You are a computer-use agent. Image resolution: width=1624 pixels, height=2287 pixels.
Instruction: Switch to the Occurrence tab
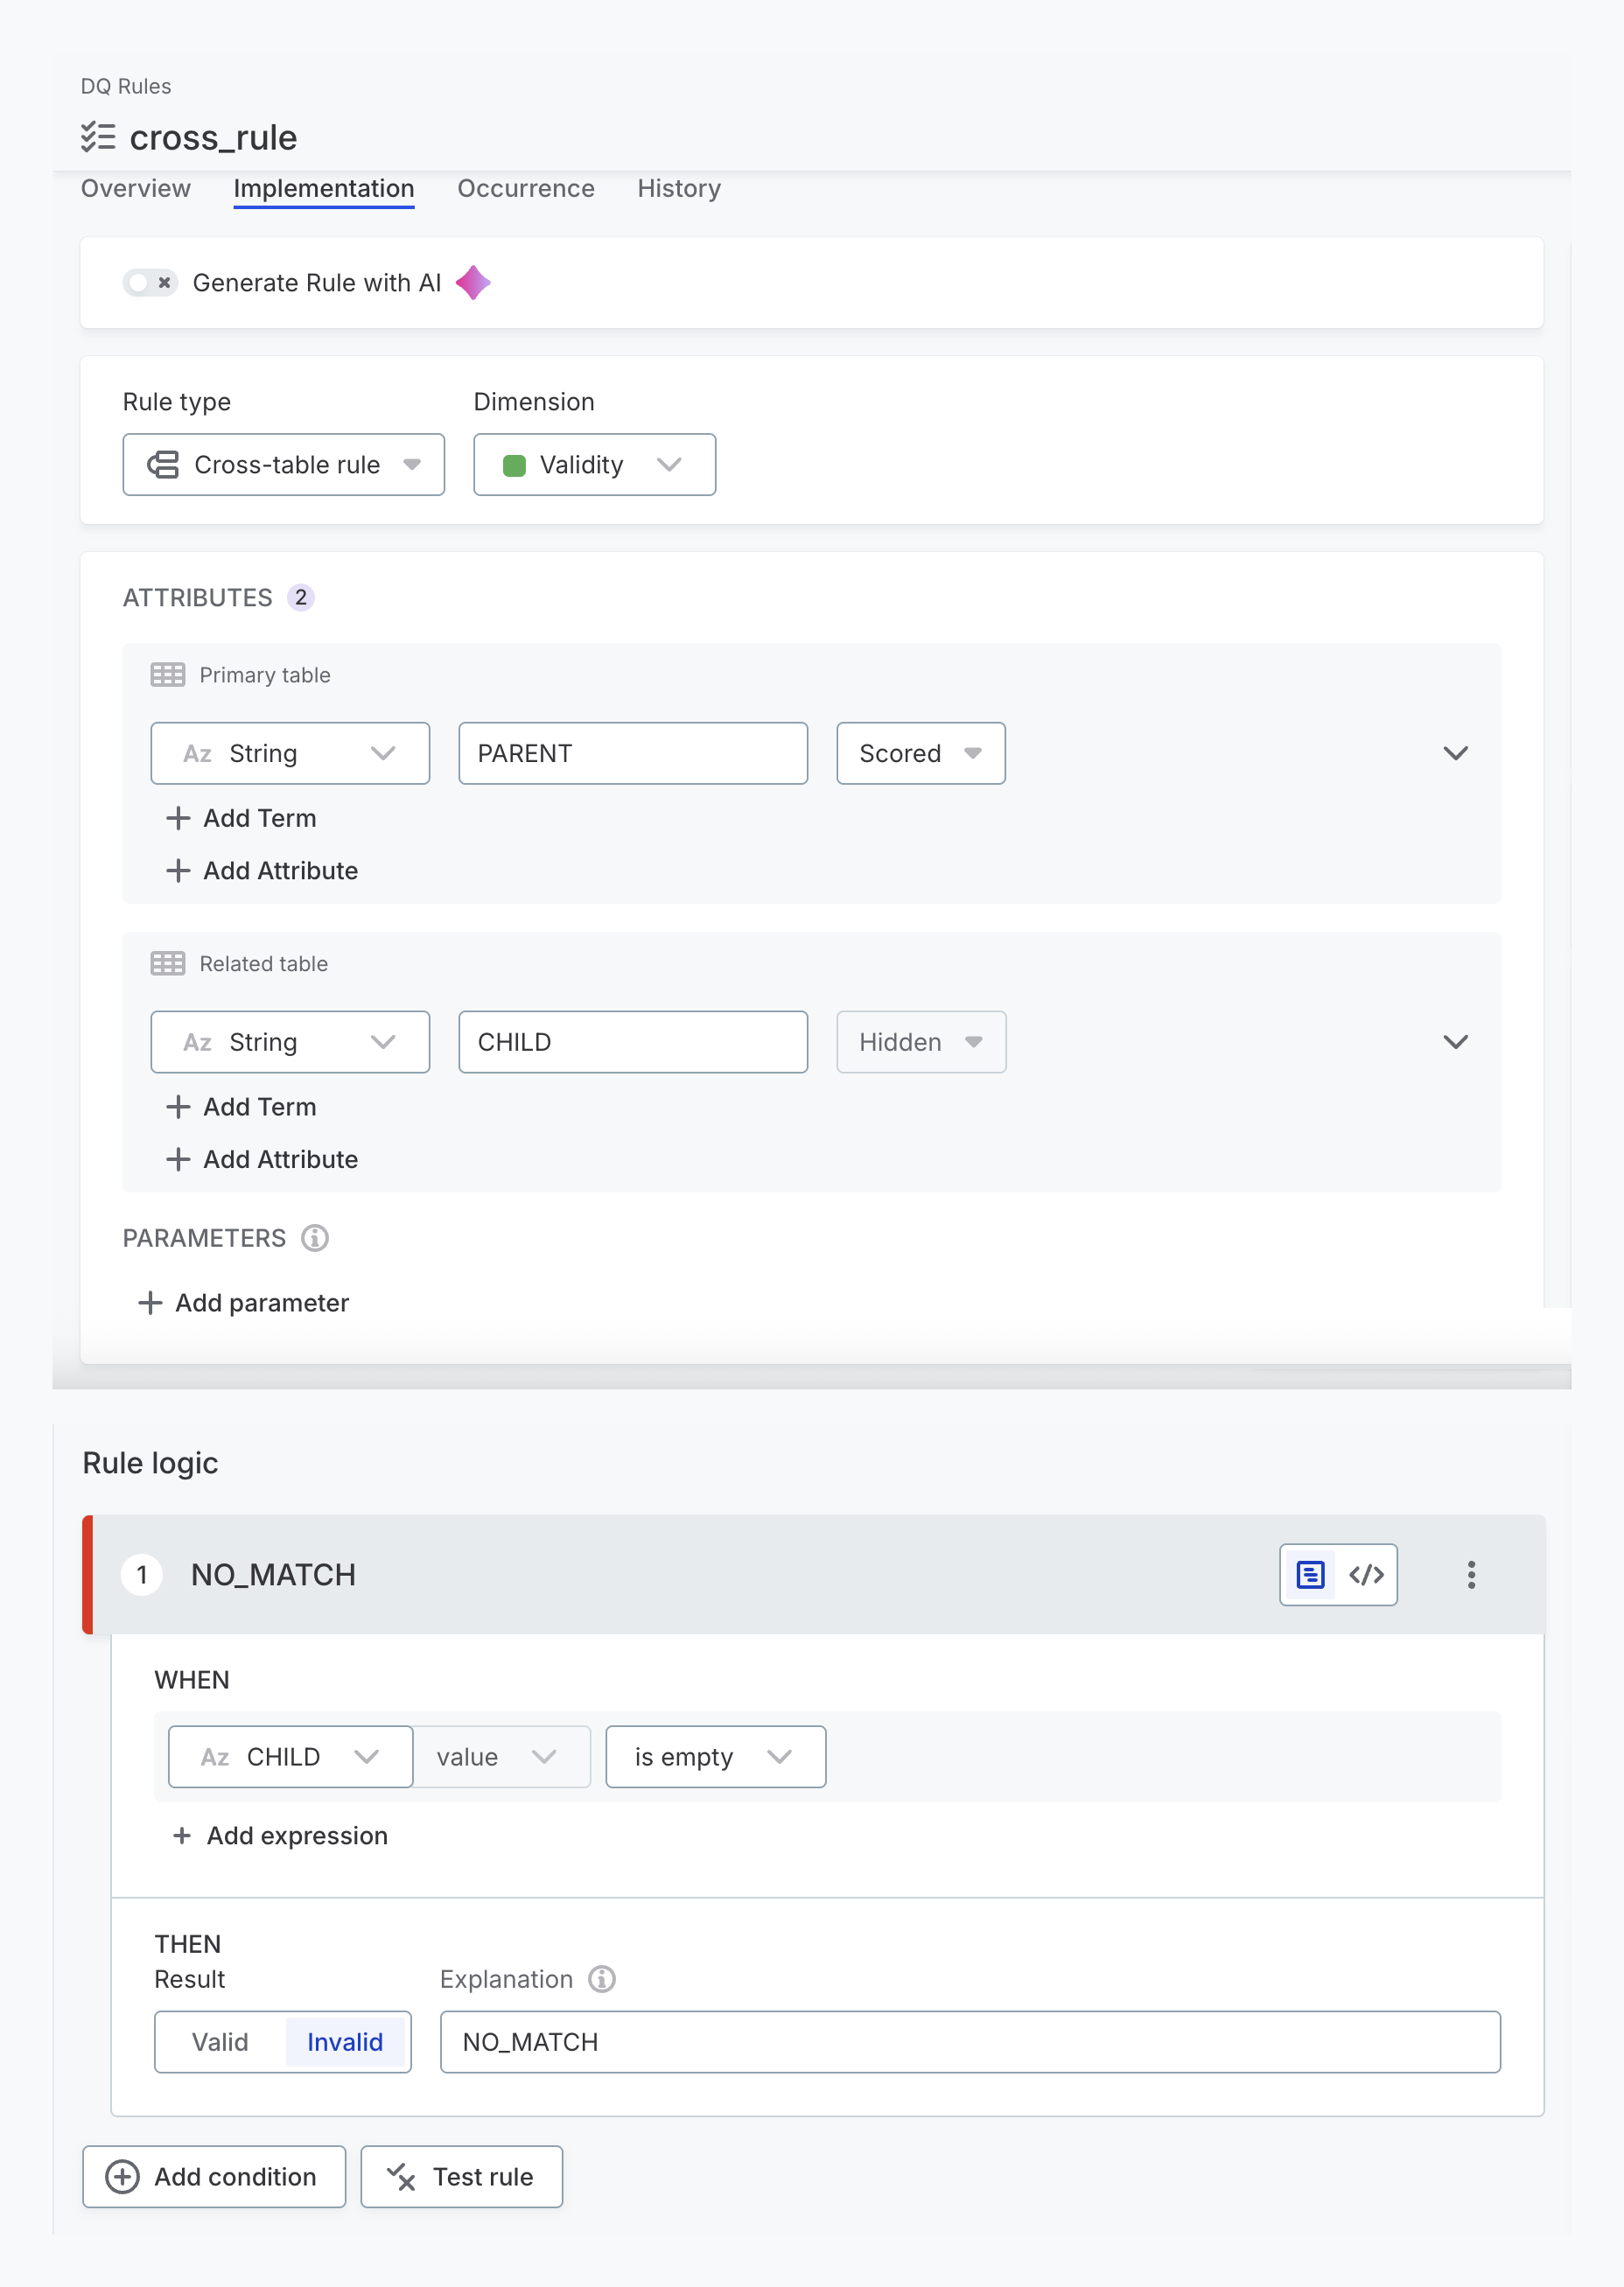tap(526, 189)
